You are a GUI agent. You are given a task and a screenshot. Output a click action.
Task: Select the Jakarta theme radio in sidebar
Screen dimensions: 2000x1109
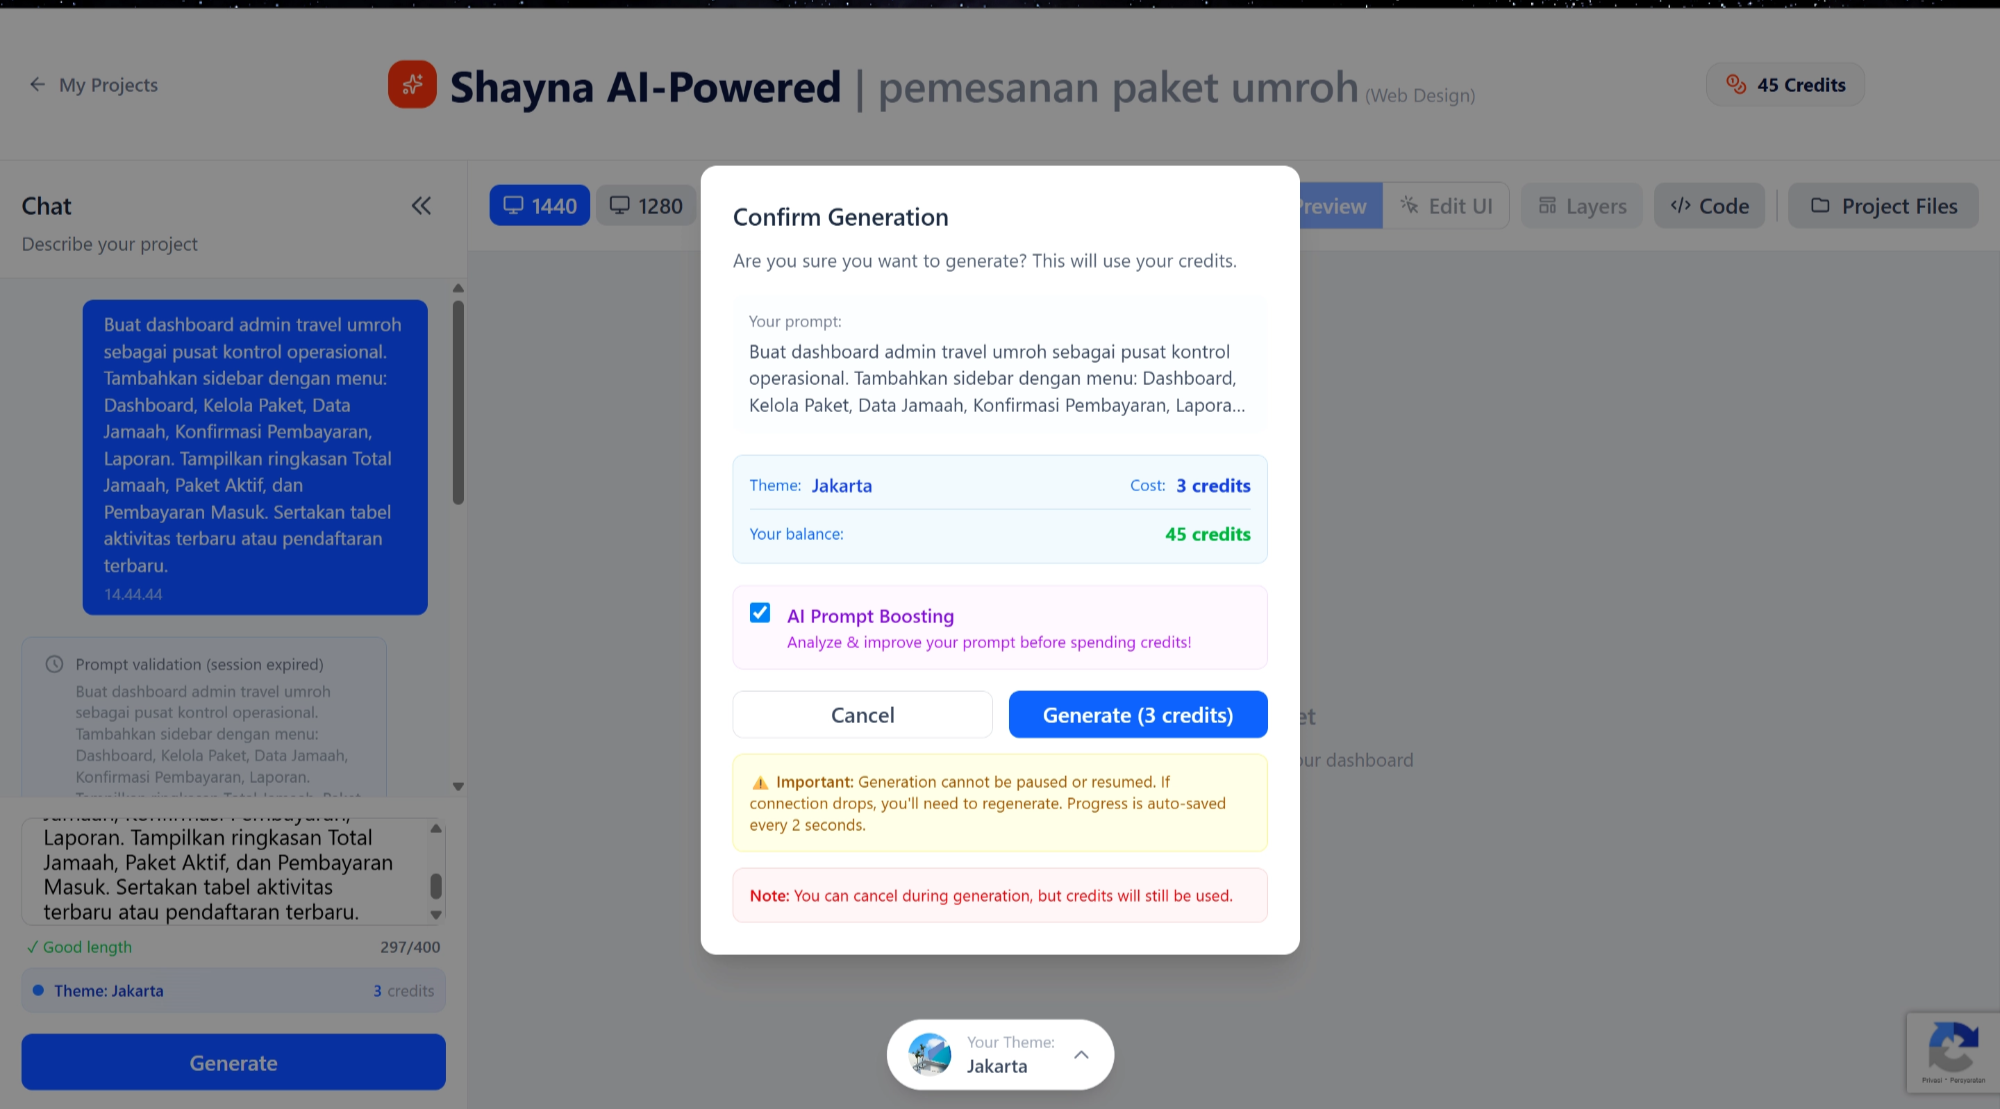click(38, 990)
